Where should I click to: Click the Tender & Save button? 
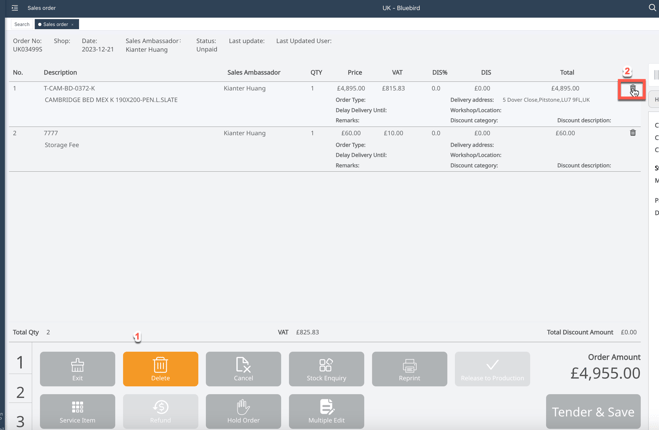tap(593, 411)
